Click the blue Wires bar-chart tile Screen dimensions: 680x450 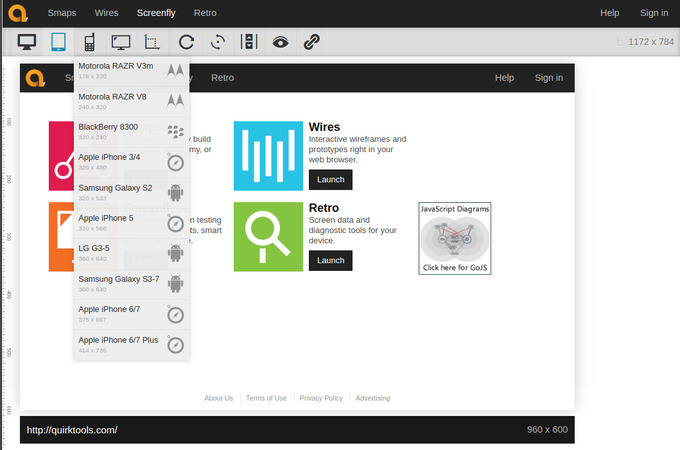pos(268,156)
